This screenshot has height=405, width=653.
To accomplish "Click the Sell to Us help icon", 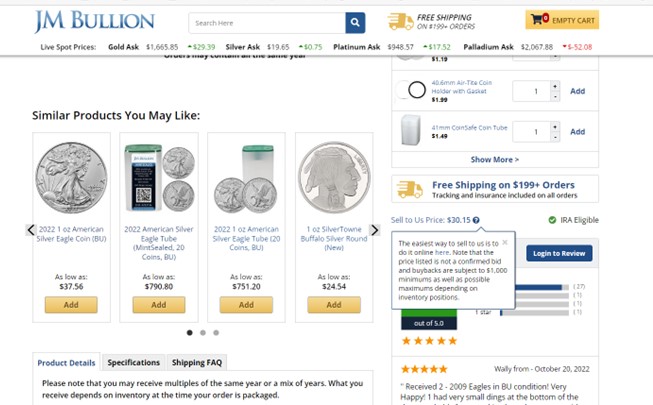I will (476, 220).
